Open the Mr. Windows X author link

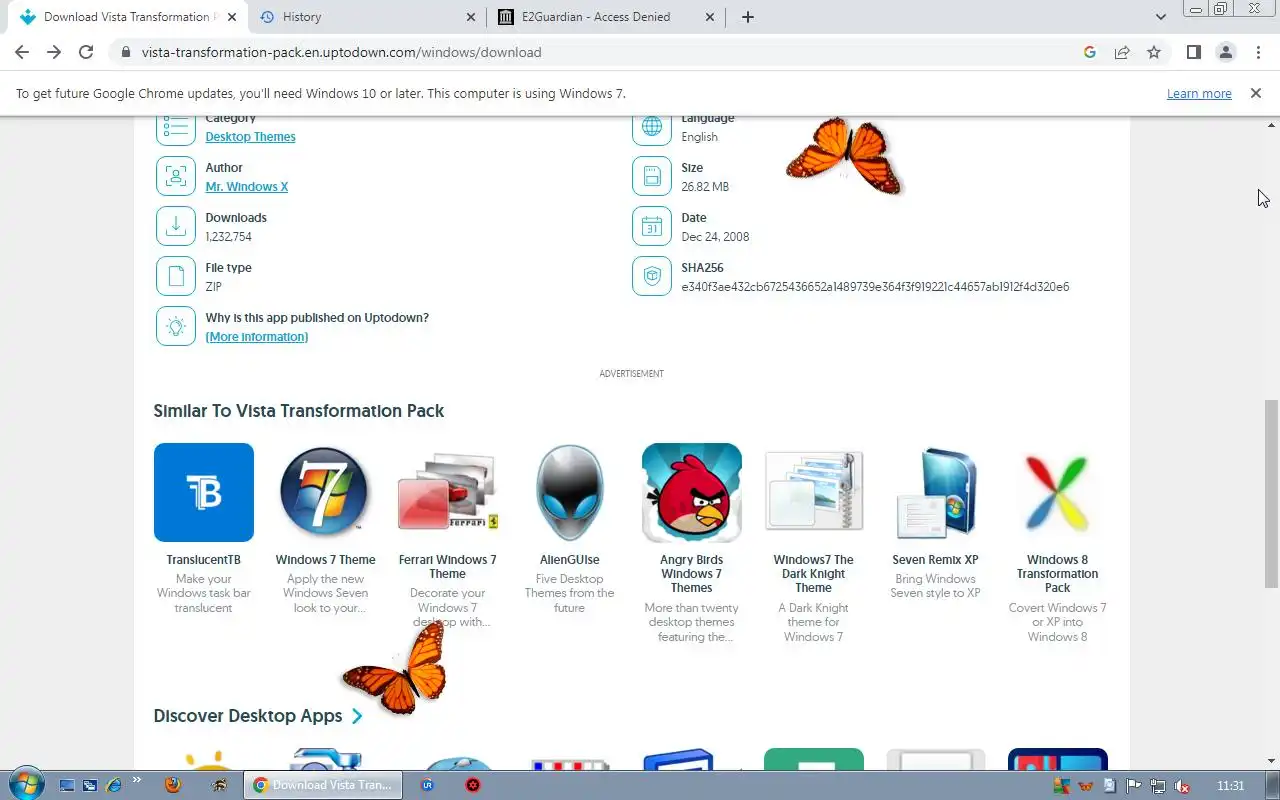246,187
